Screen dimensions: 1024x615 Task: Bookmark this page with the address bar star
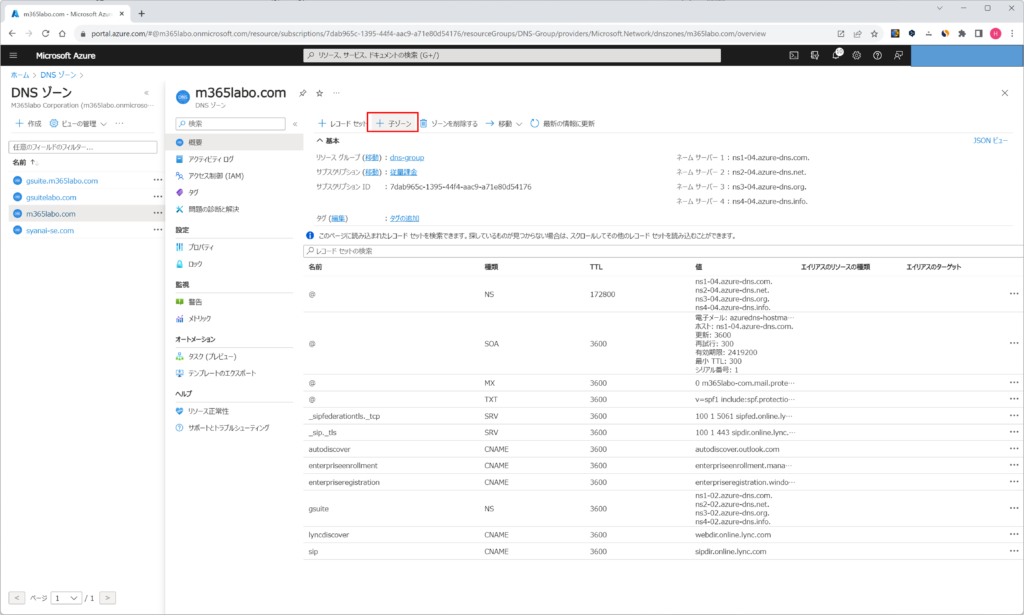tap(874, 34)
